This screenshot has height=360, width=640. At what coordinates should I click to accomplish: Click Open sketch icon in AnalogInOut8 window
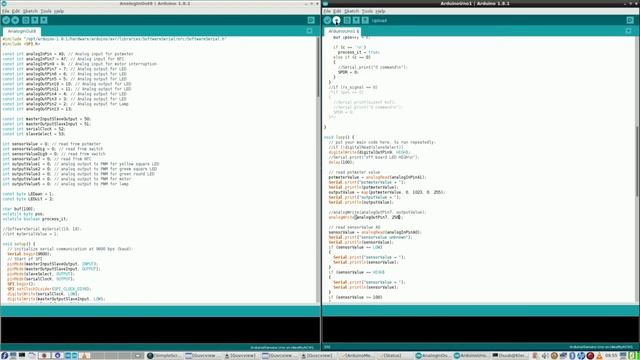tap(35, 20)
